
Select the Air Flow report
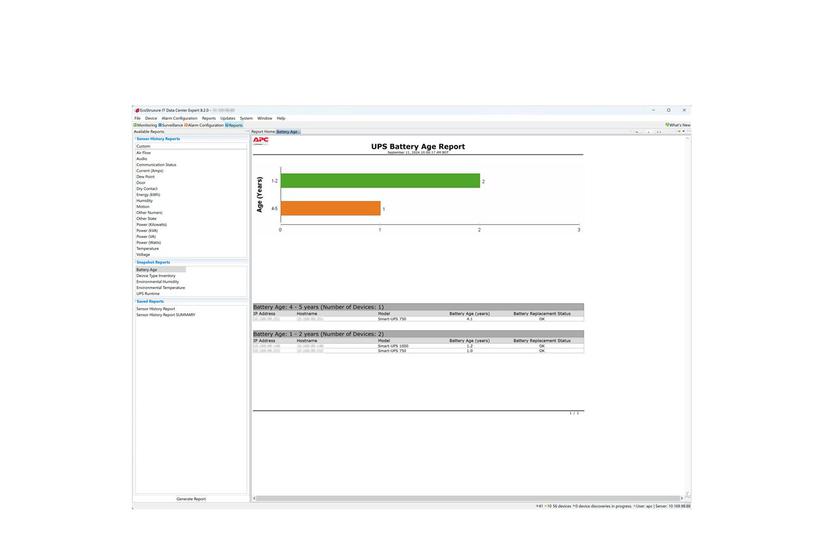coord(143,153)
